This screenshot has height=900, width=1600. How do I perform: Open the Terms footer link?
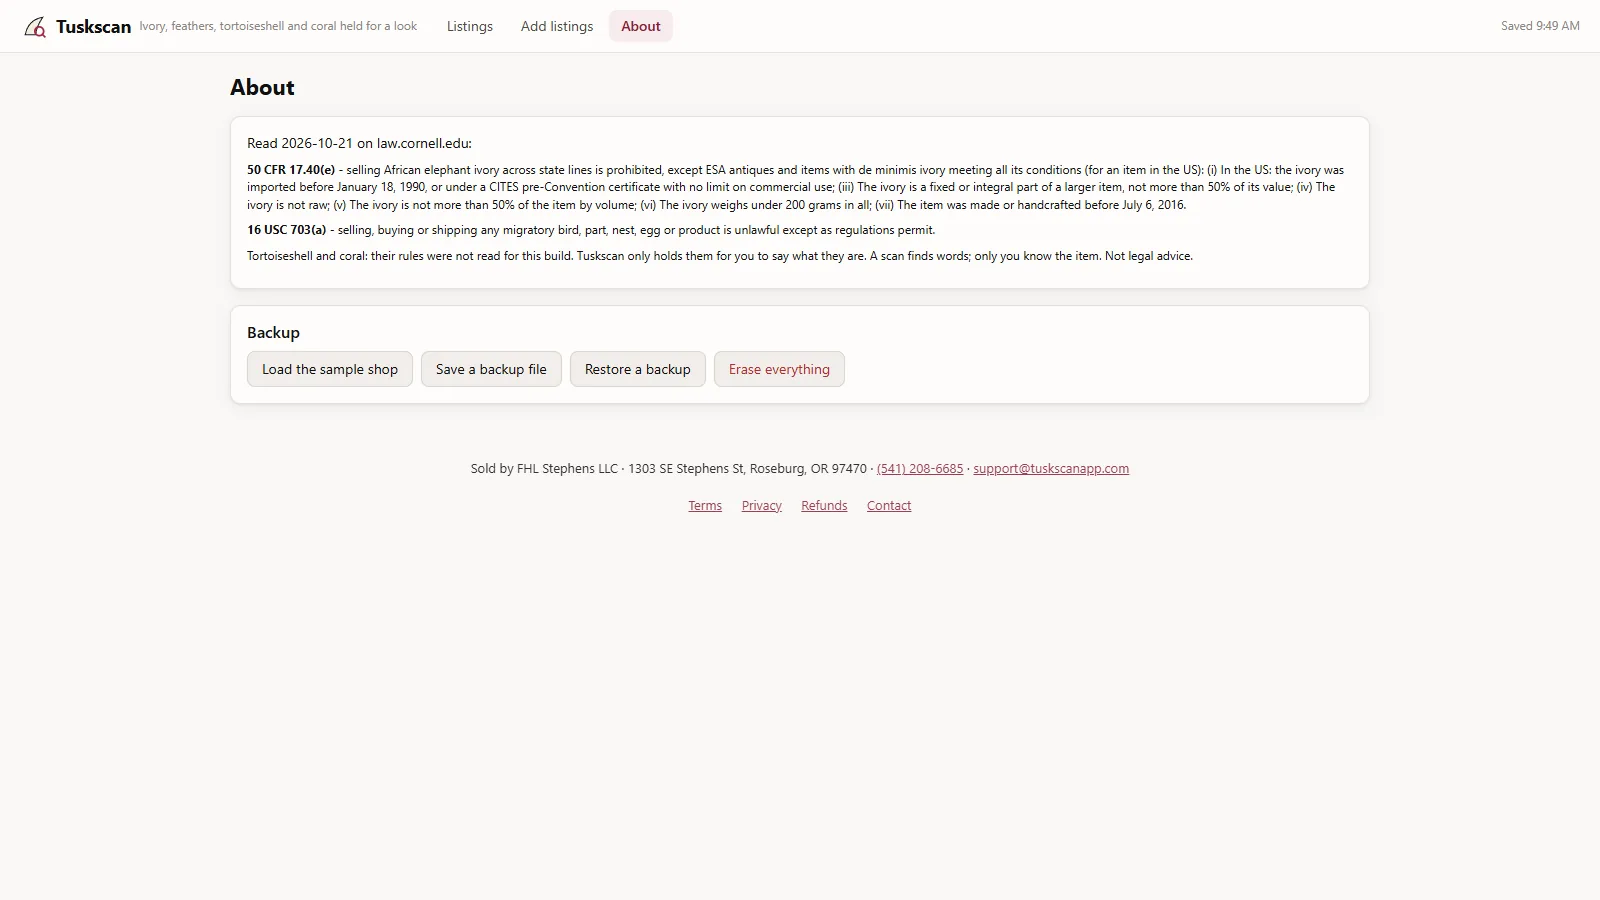(705, 506)
